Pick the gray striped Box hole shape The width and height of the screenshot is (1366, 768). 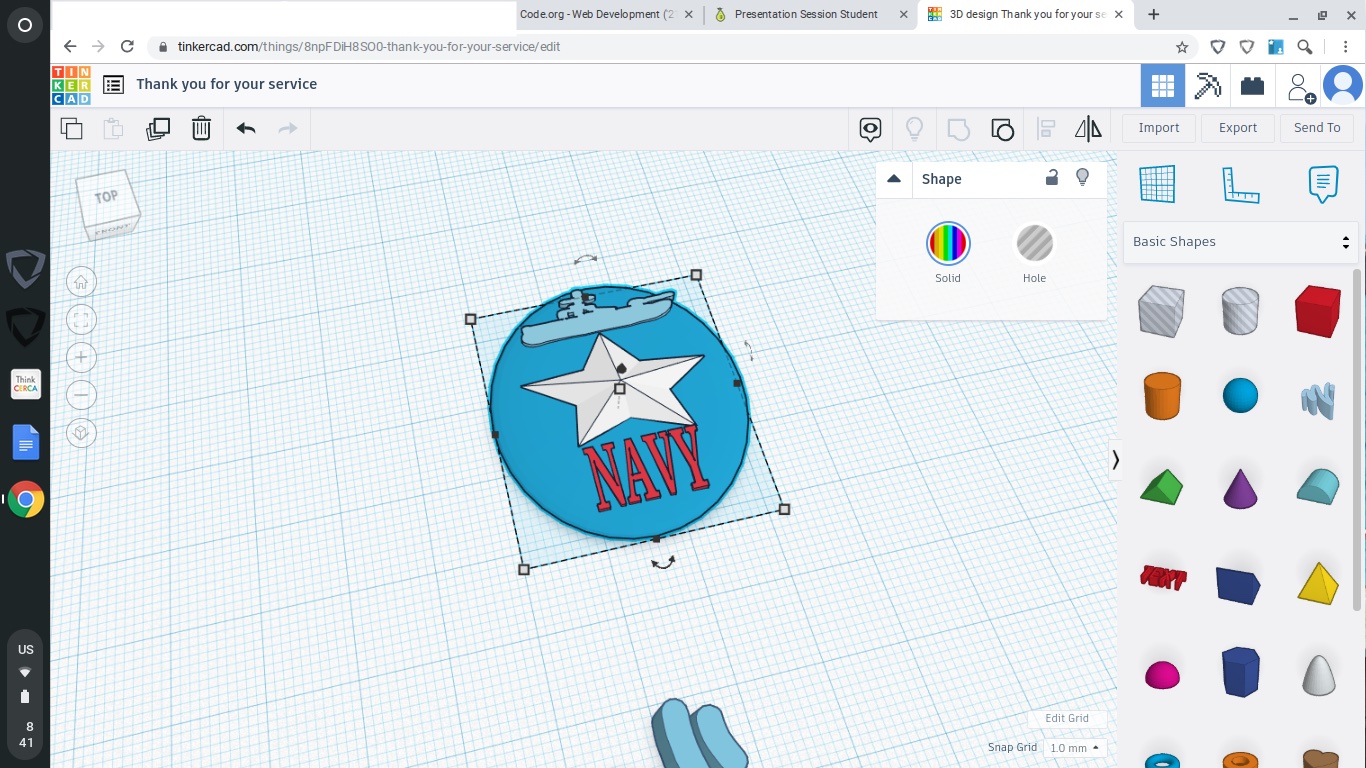tap(1161, 310)
